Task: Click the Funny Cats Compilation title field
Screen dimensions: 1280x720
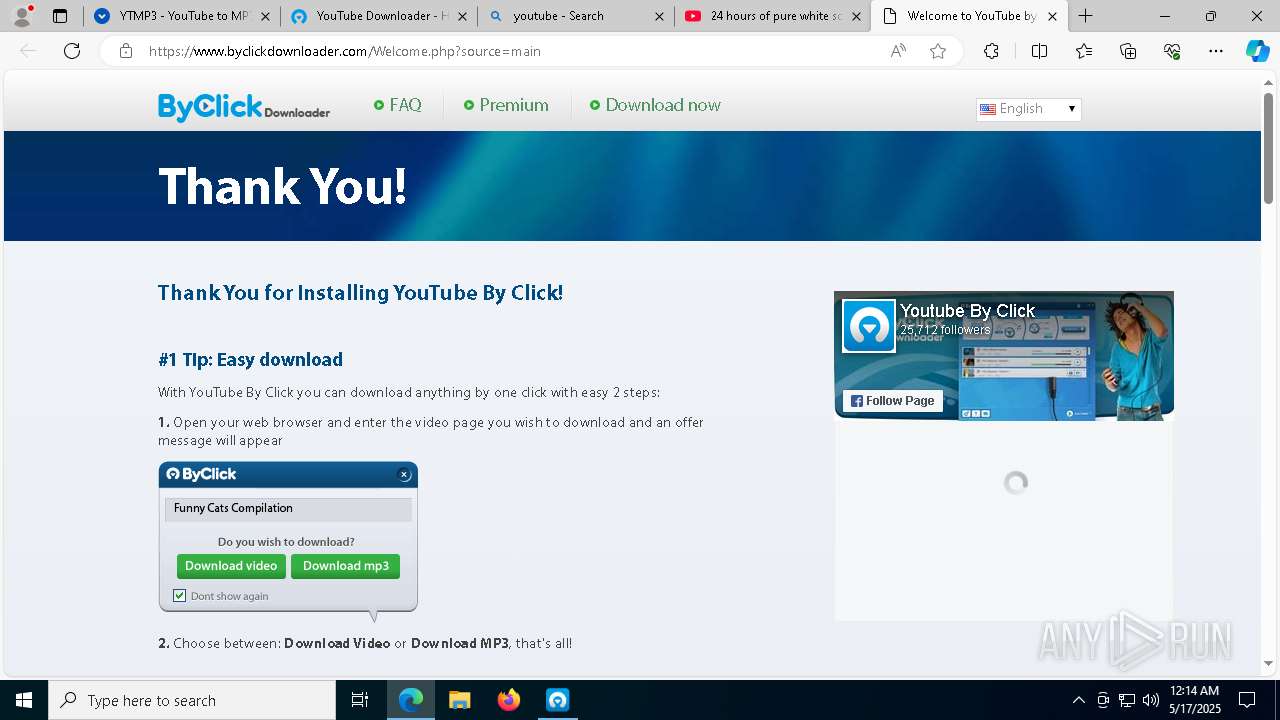Action: [288, 508]
